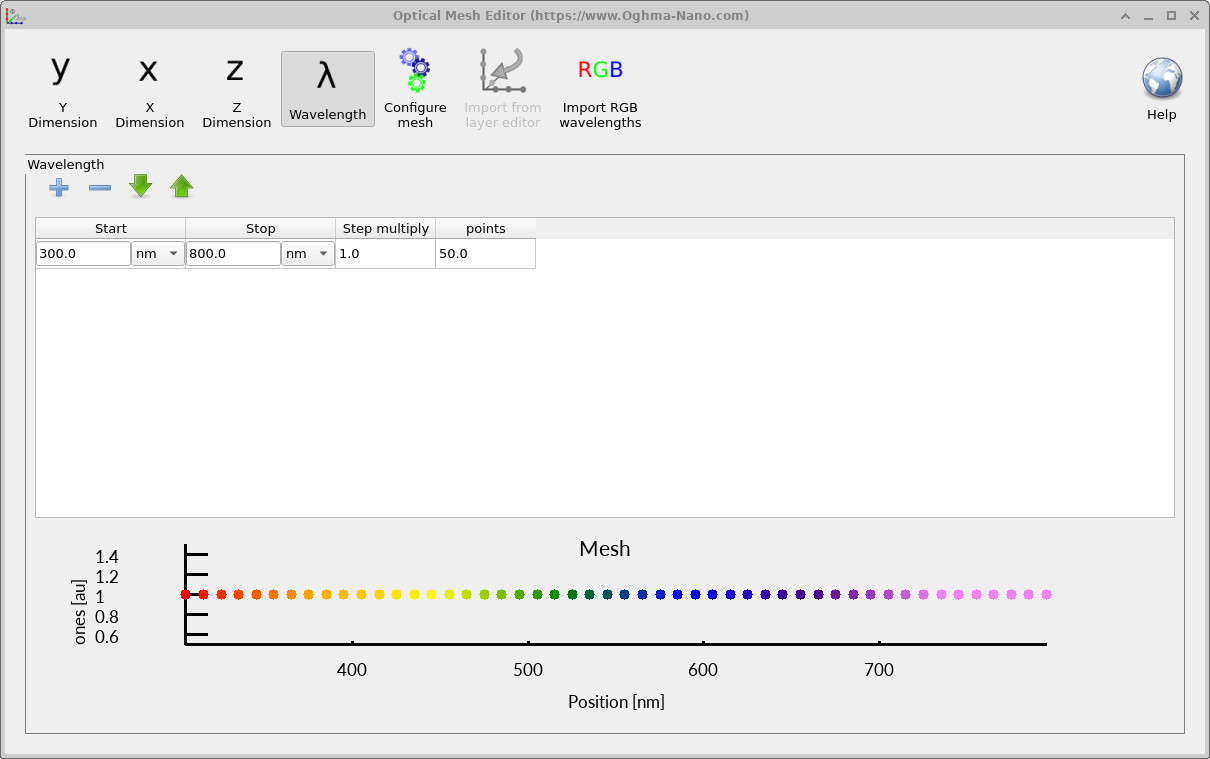
Task: Move the mesh segment down
Action: tap(140, 186)
